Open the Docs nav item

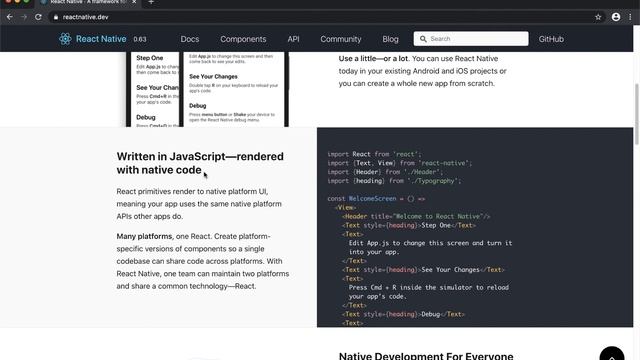[x=190, y=39]
